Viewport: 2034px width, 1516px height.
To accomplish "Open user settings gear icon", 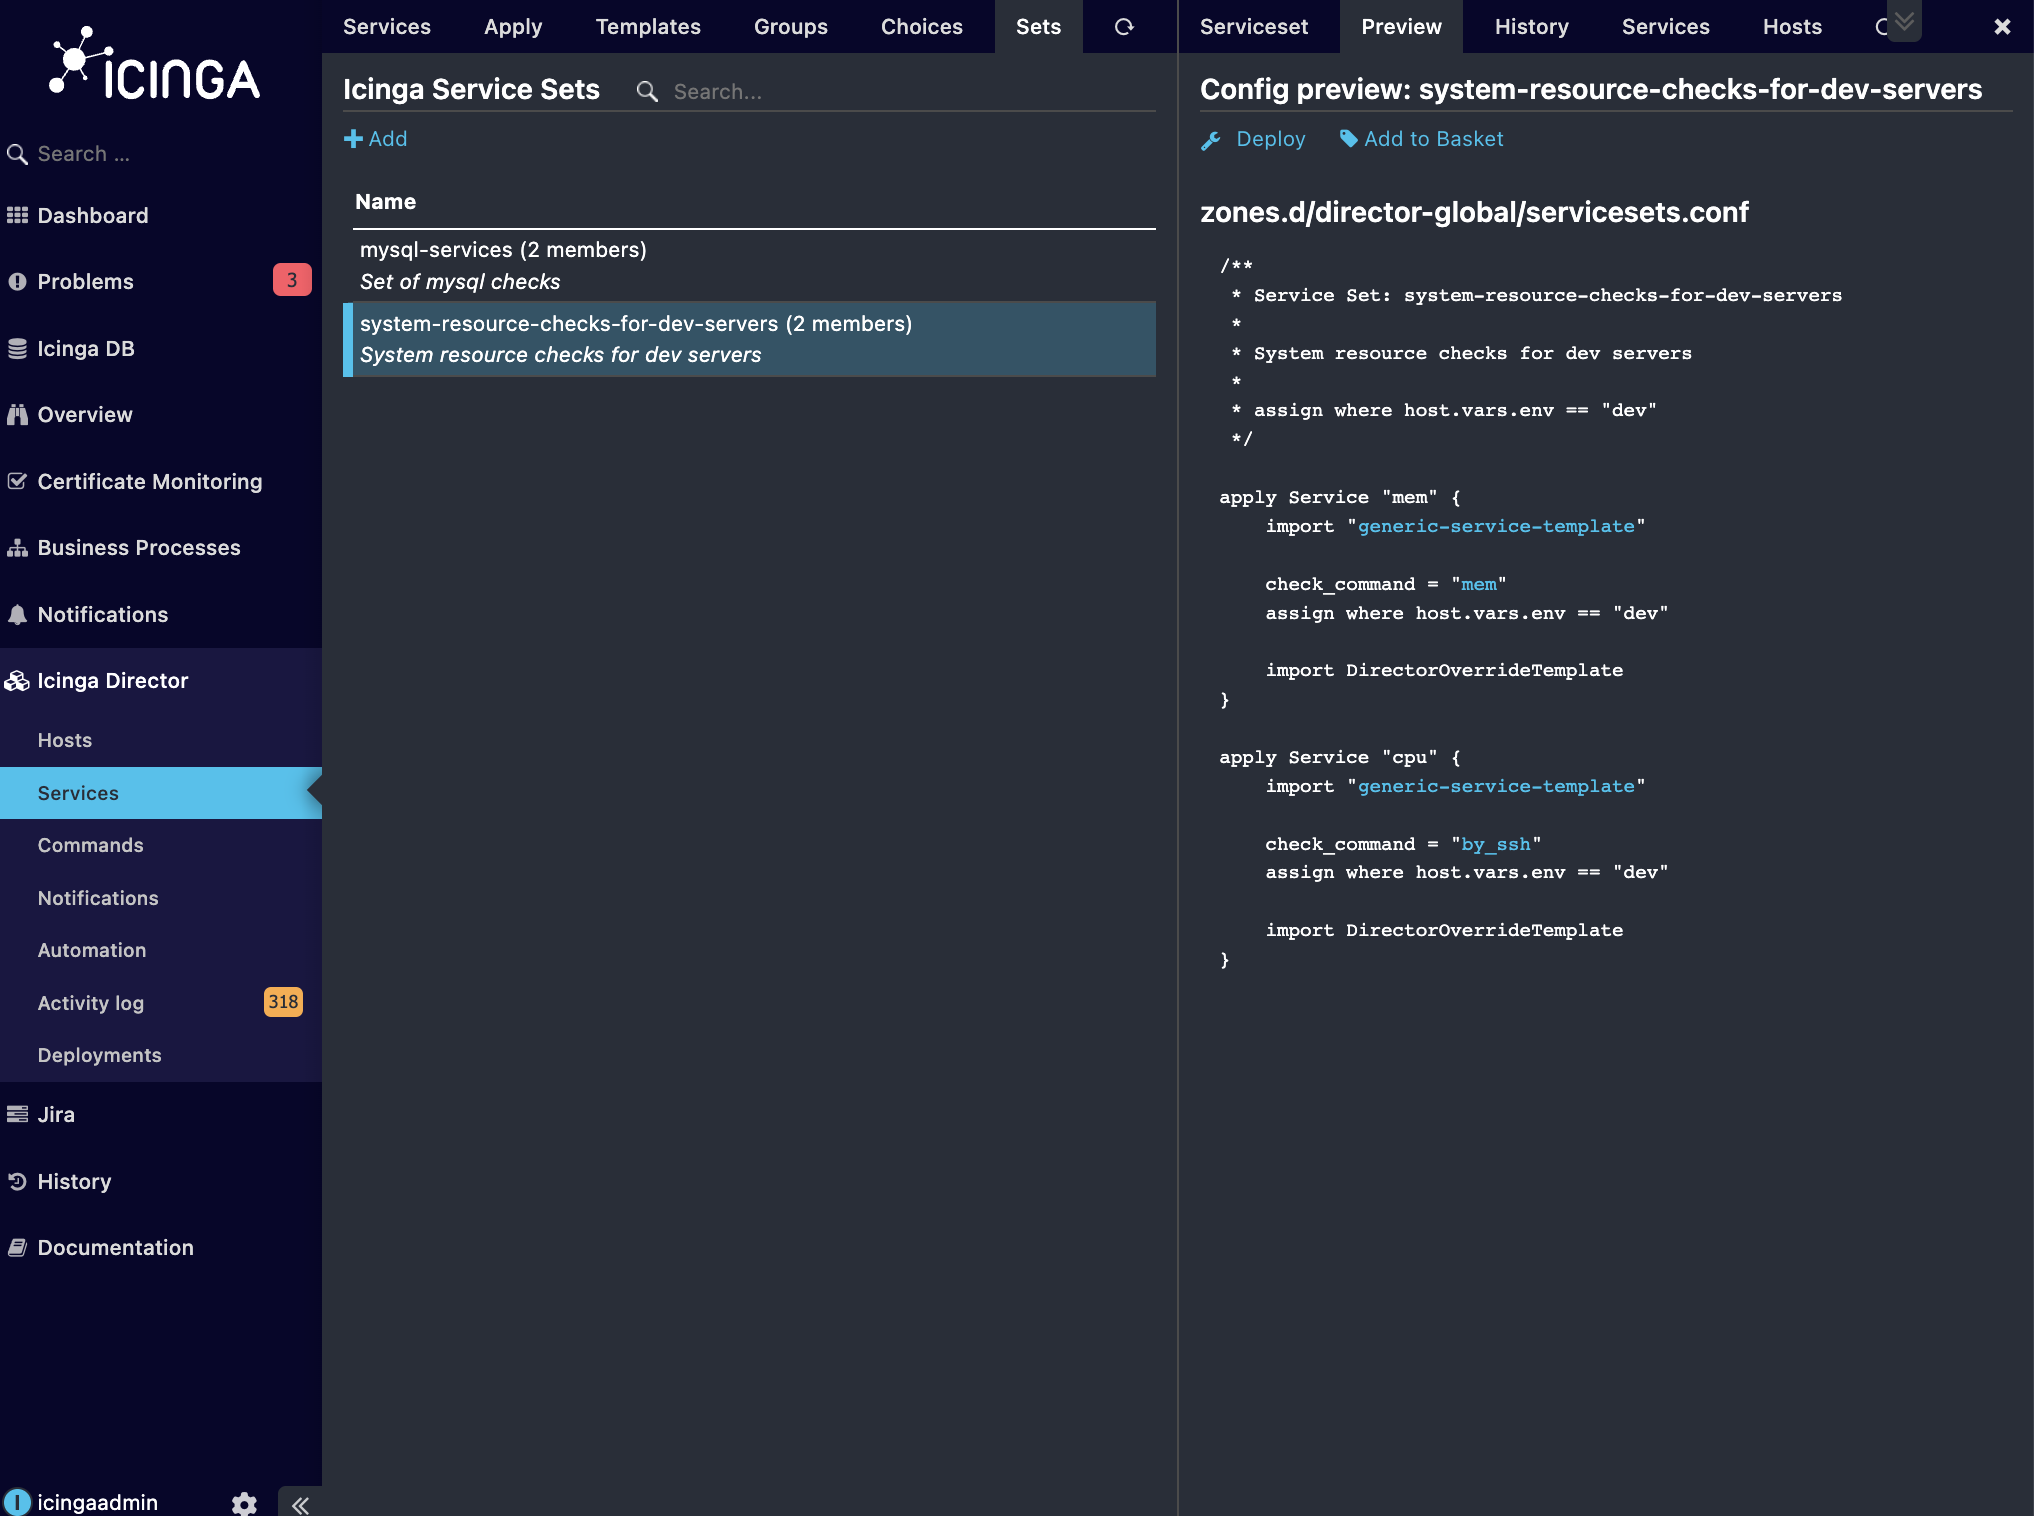I will 244,1503.
